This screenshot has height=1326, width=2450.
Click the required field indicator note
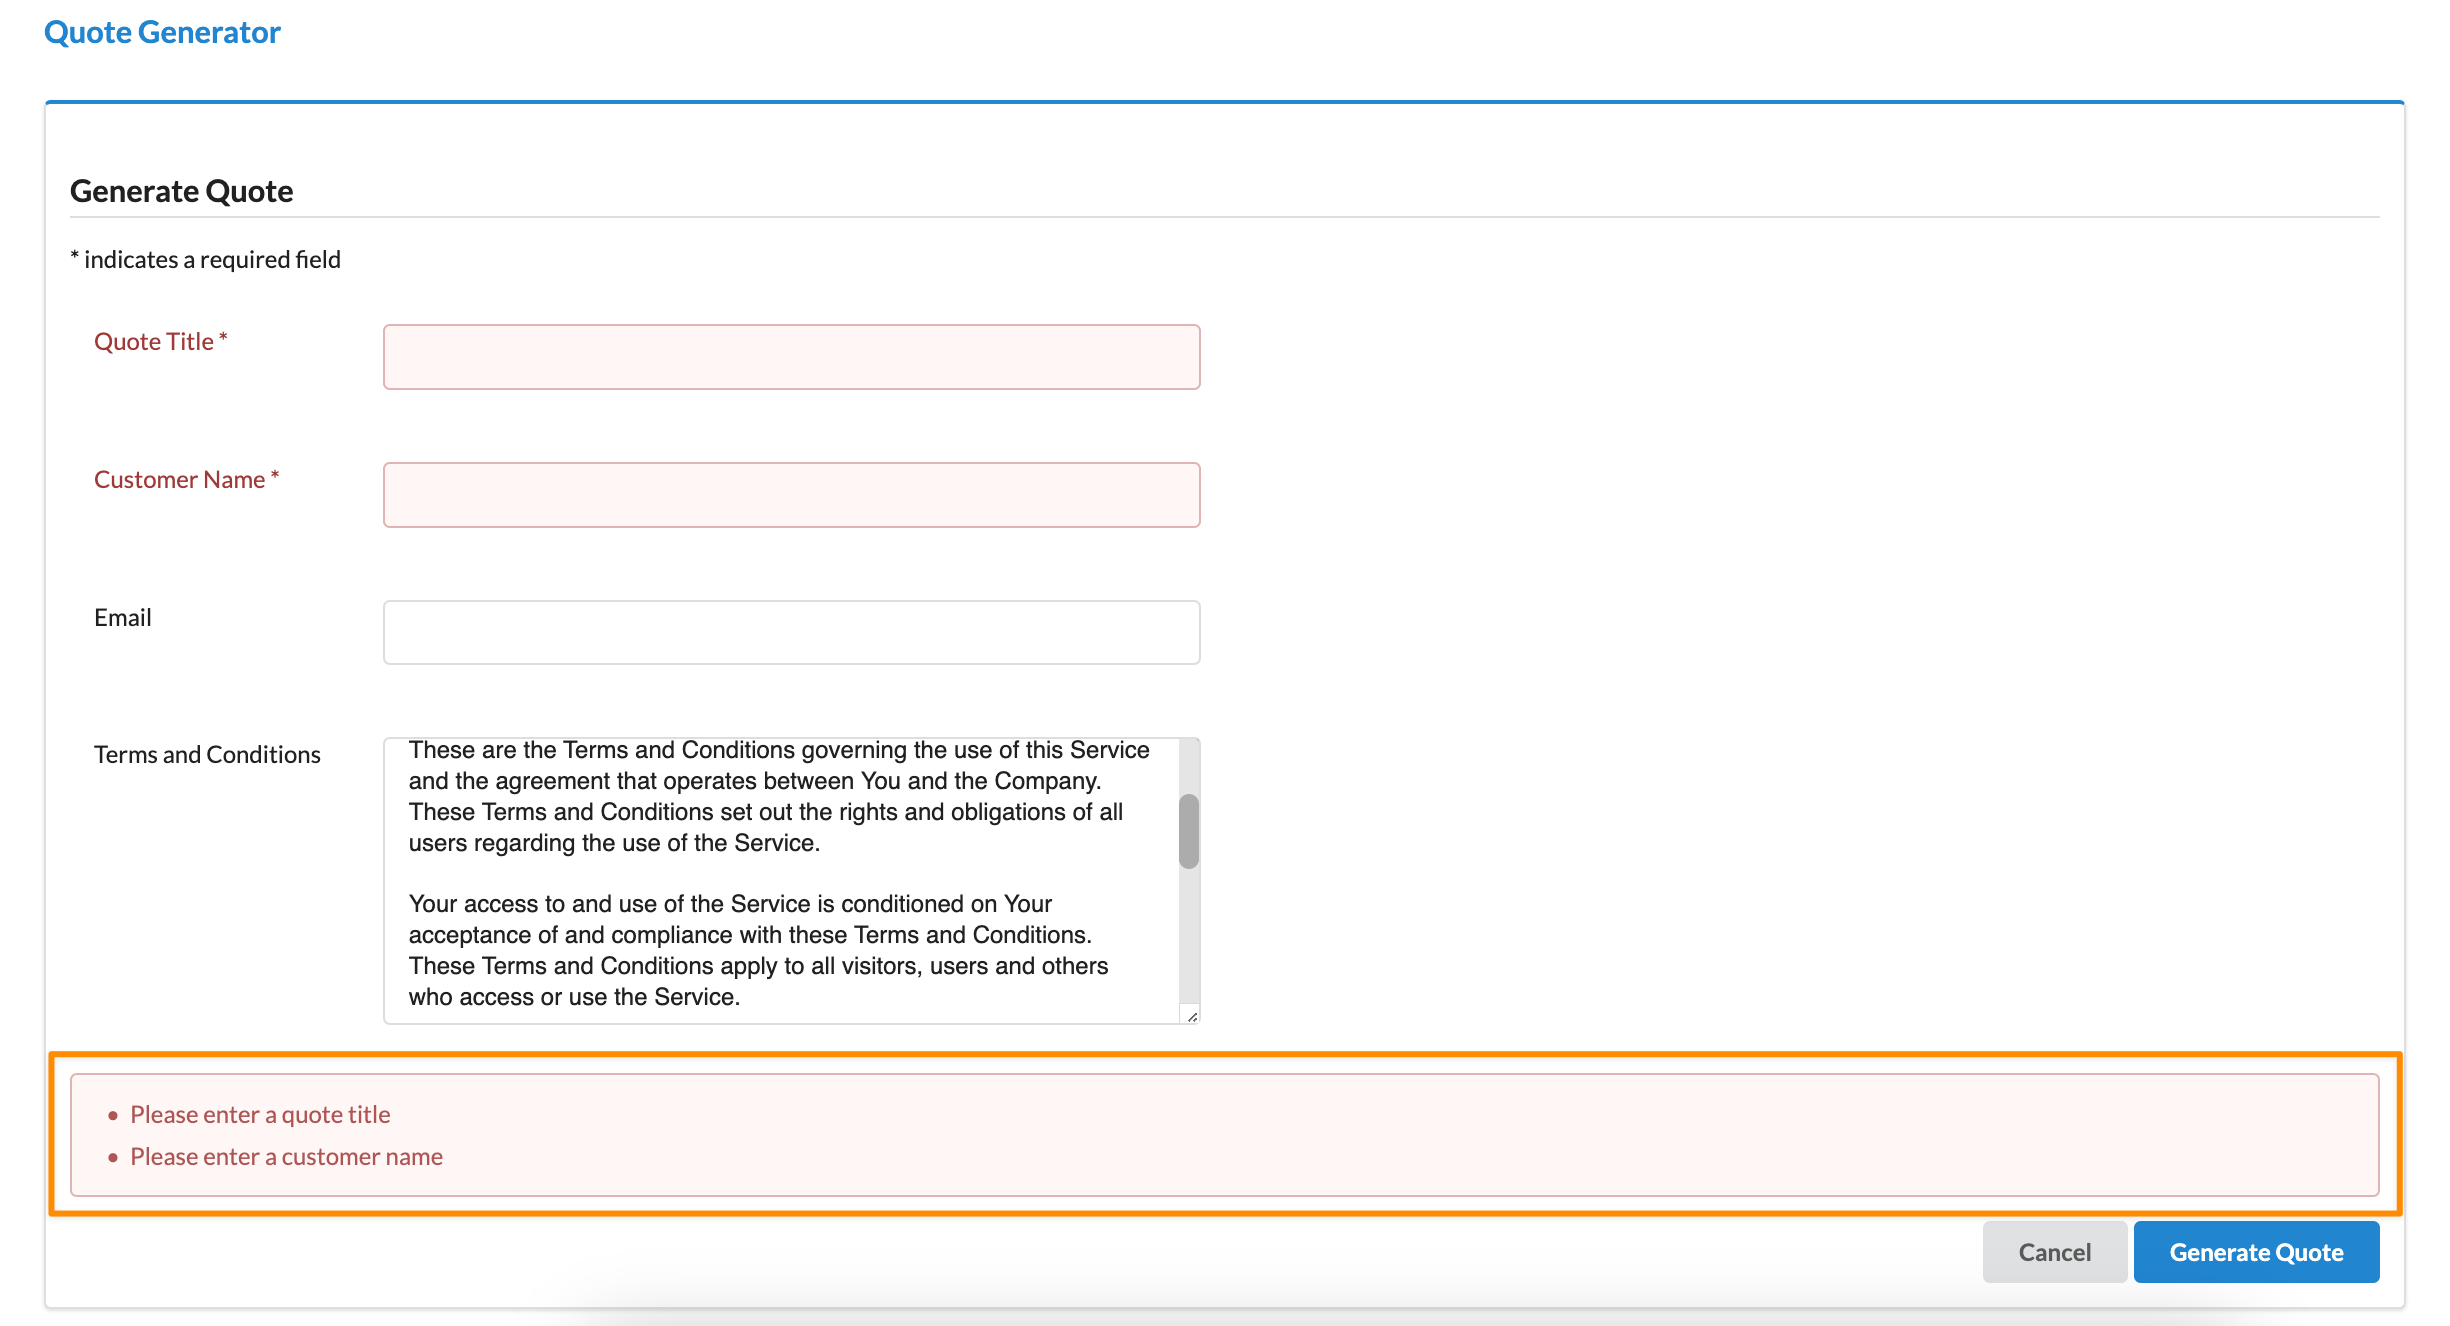205,260
